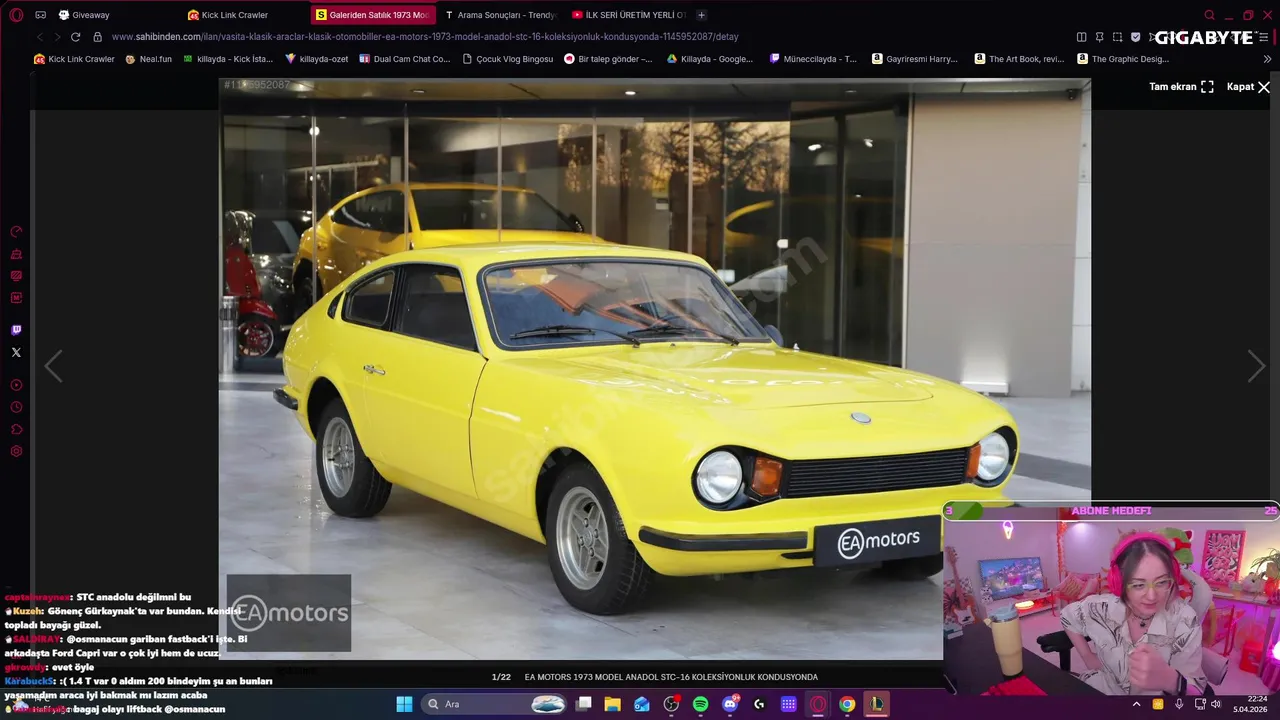Image resolution: width=1280 pixels, height=720 pixels.
Task: Go forward in browser history
Action: [x=57, y=37]
